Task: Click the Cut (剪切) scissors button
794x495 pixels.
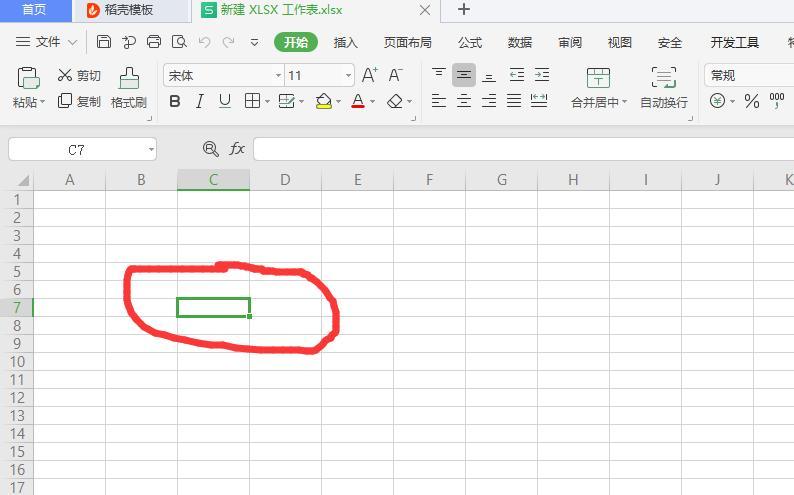Action: coord(79,75)
